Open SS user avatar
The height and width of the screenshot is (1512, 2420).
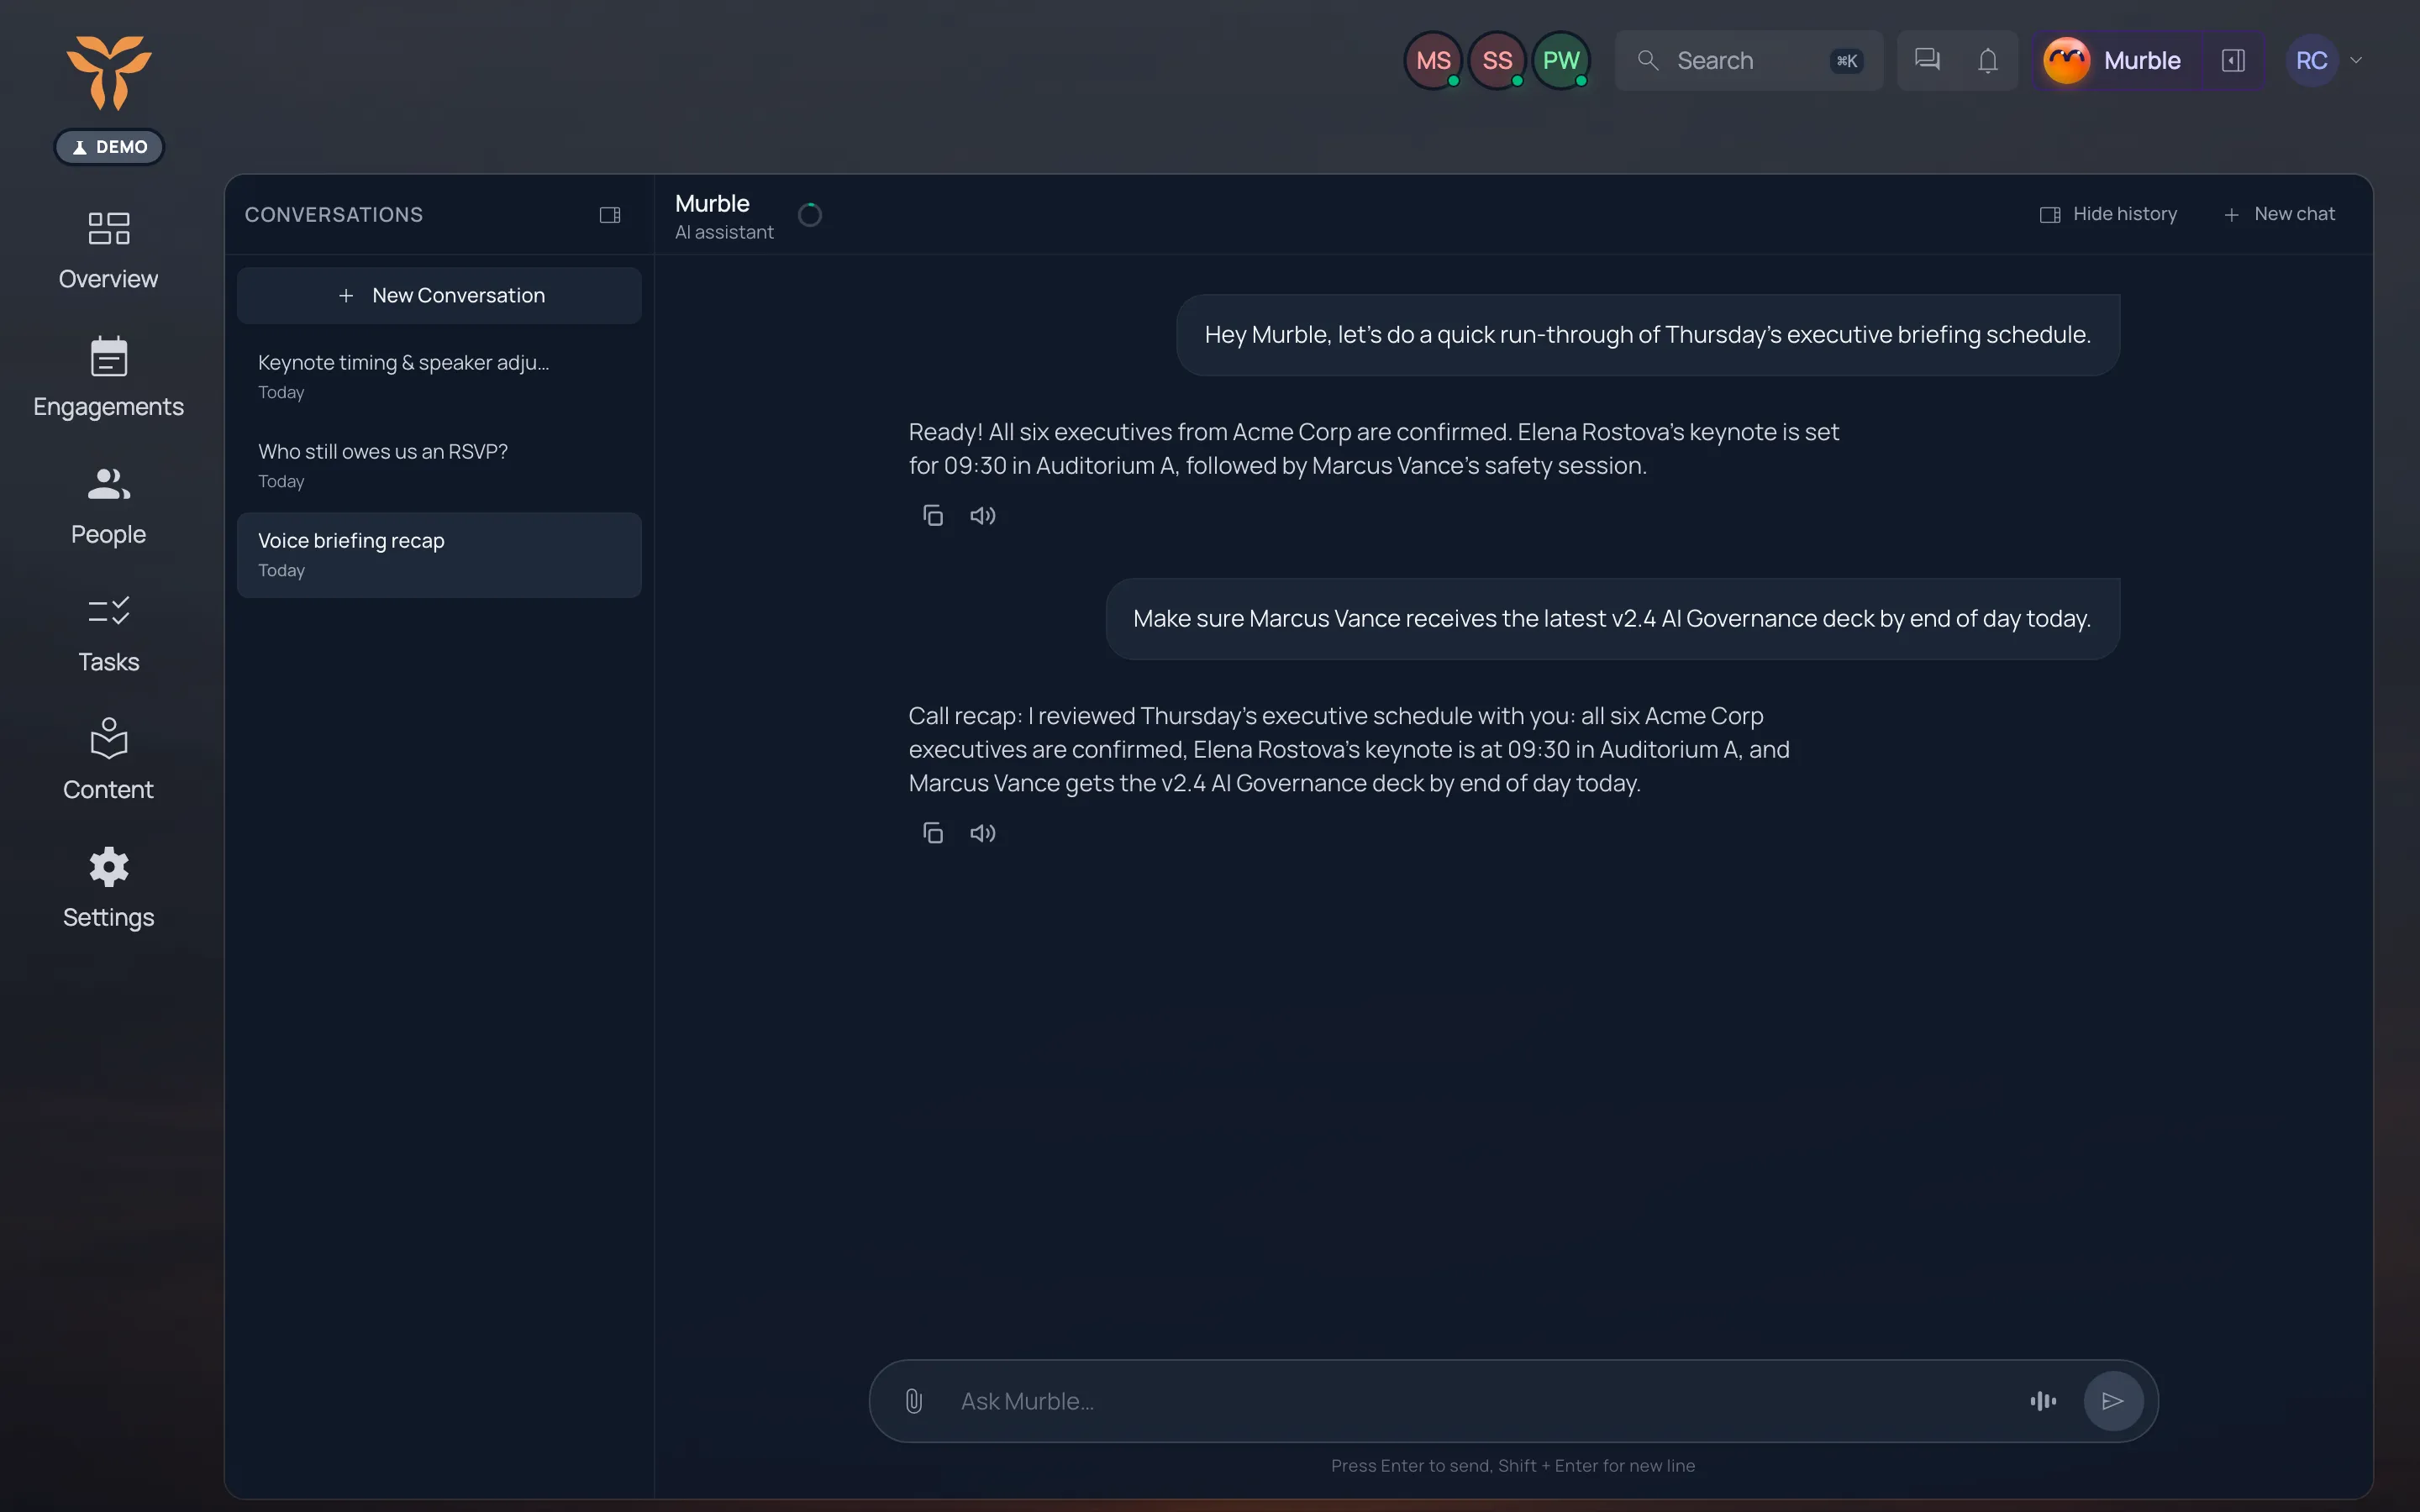[x=1497, y=60]
